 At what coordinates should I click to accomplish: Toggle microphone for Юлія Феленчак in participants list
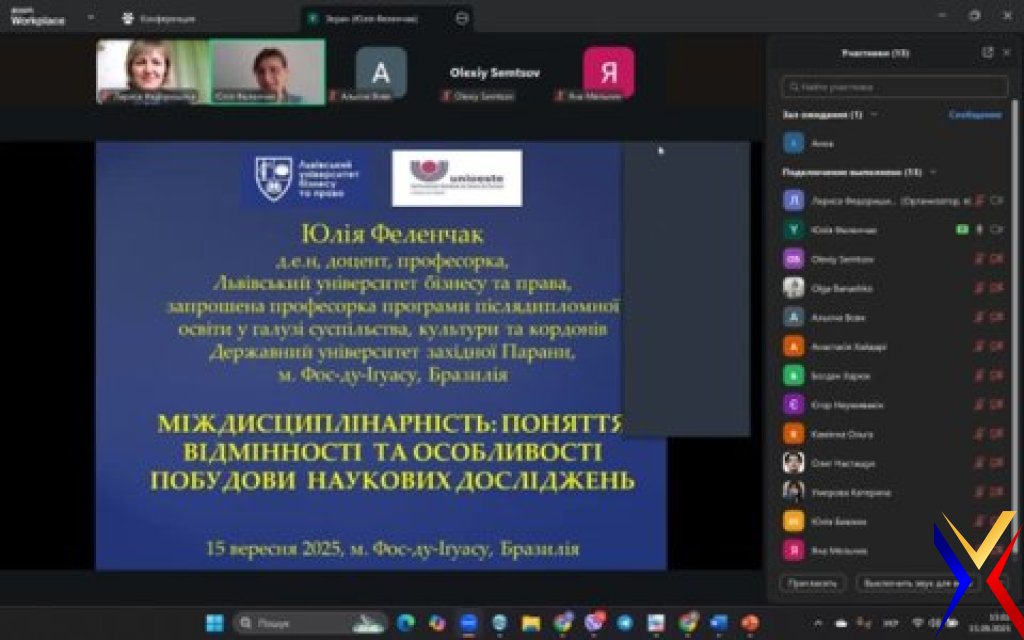point(980,230)
